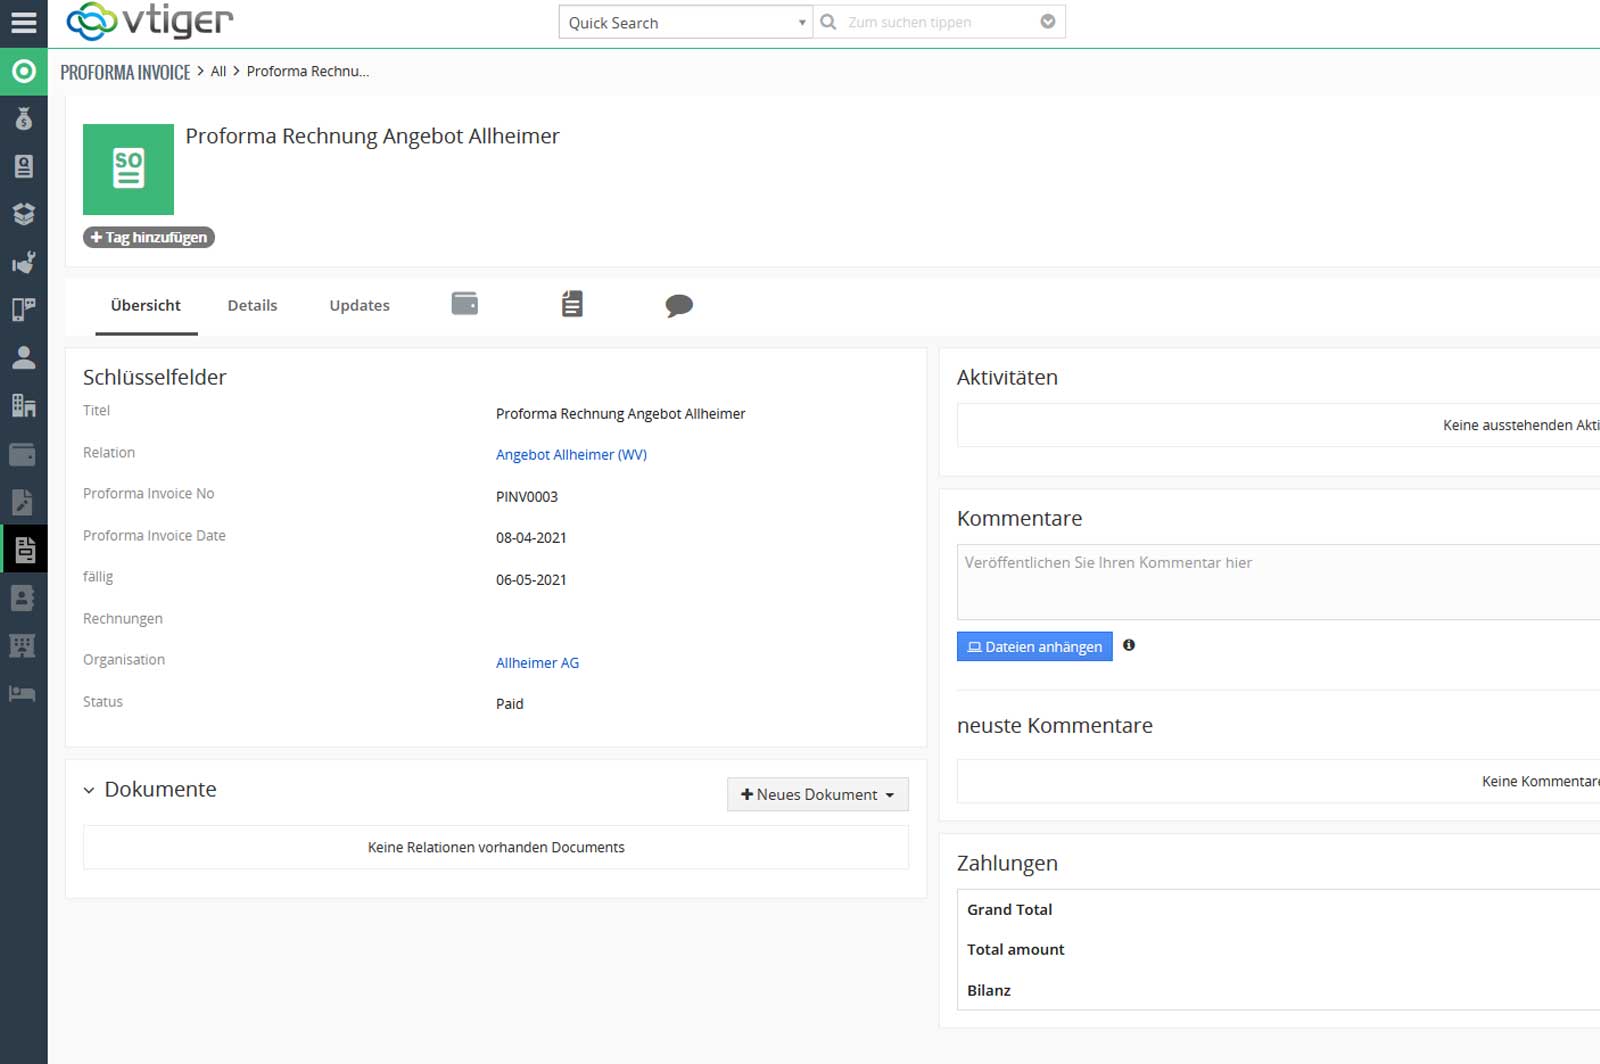Open the Organizations building icon in sidebar
The height and width of the screenshot is (1064, 1600).
24,406
